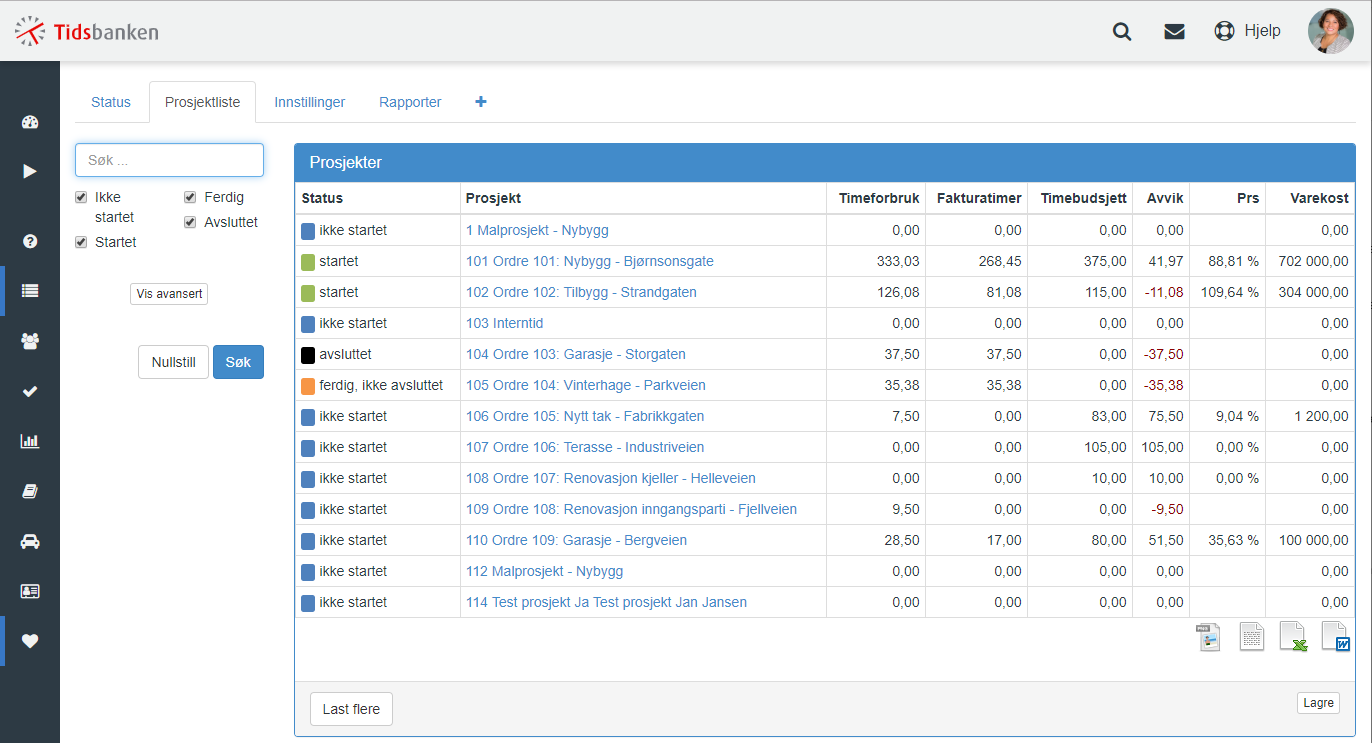Open the bar chart sidebar icon
Screen dimensions: 1372x743
click(30, 441)
